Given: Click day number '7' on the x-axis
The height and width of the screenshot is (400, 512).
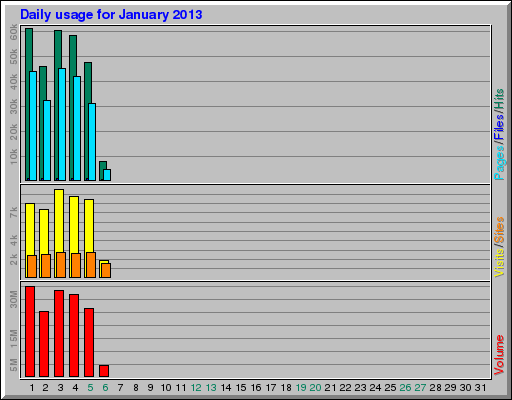Looking at the screenshot, I should pyautogui.click(x=120, y=388).
